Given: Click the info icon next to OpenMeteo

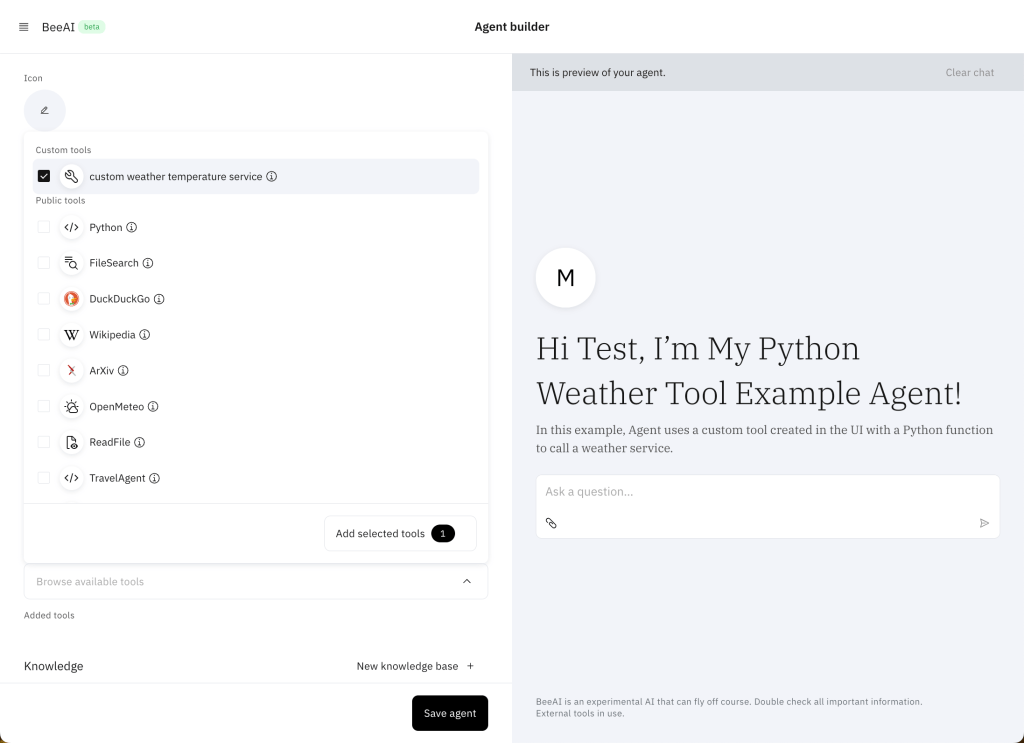Looking at the screenshot, I should point(154,407).
